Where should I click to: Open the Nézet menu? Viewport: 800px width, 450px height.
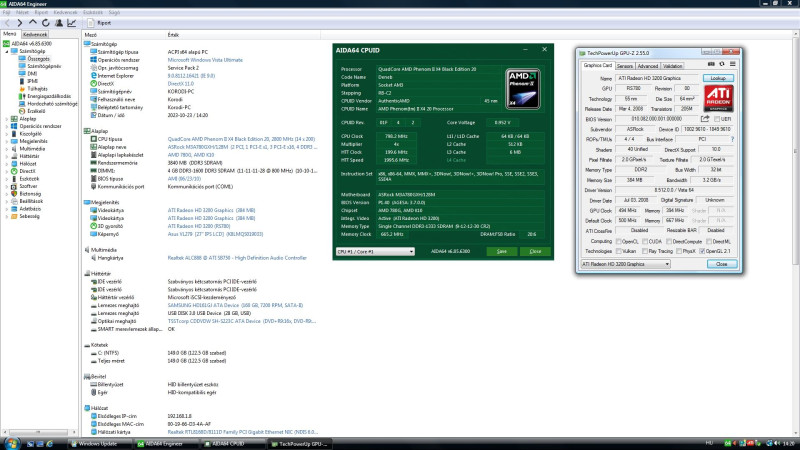point(22,12)
